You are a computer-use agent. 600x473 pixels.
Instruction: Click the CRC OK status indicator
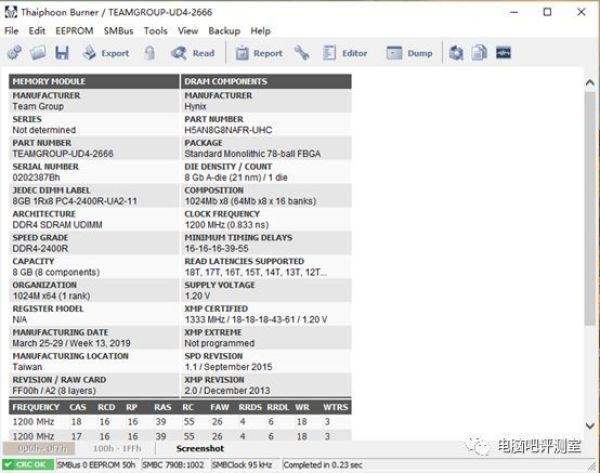coord(28,465)
